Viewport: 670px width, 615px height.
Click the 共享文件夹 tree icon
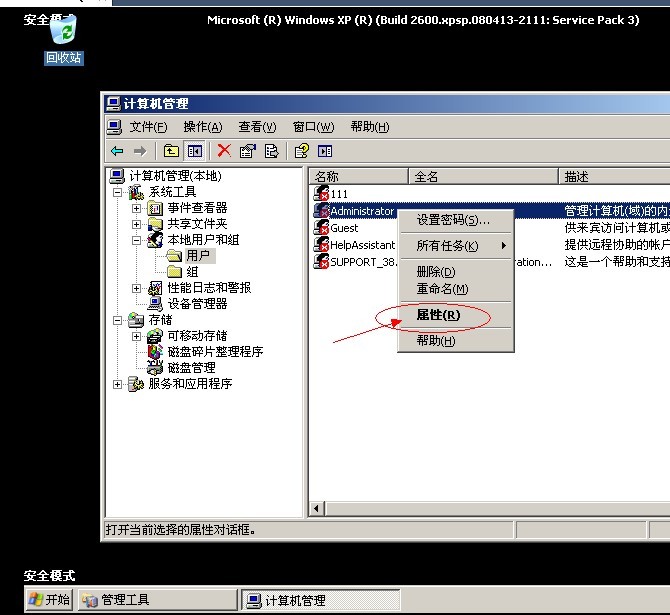pos(155,224)
